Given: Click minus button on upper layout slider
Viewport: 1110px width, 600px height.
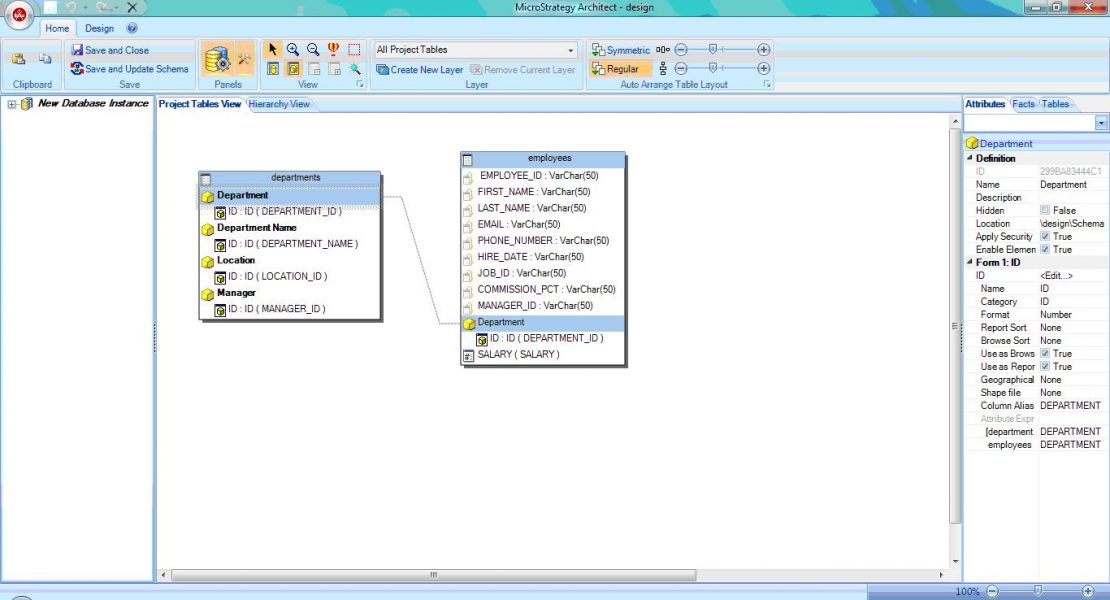Looking at the screenshot, I should 681,50.
